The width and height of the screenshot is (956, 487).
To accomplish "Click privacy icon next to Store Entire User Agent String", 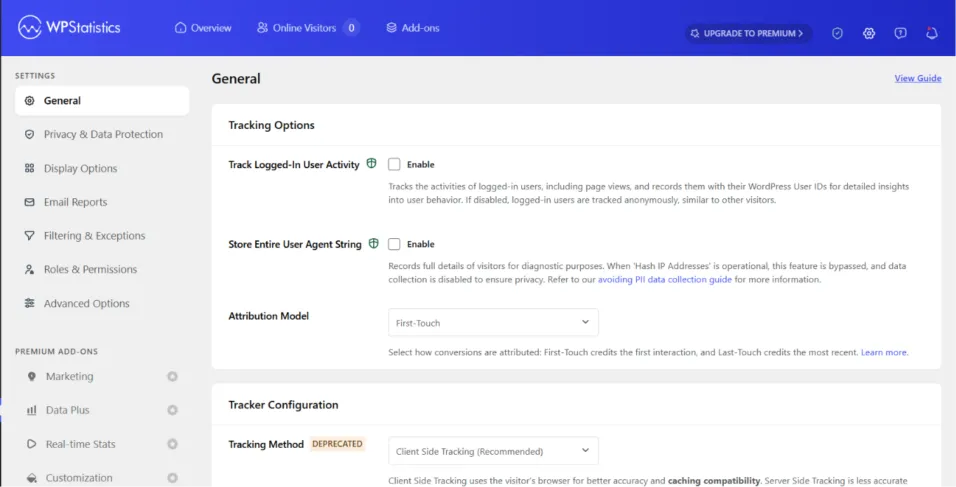I will pyautogui.click(x=374, y=243).
